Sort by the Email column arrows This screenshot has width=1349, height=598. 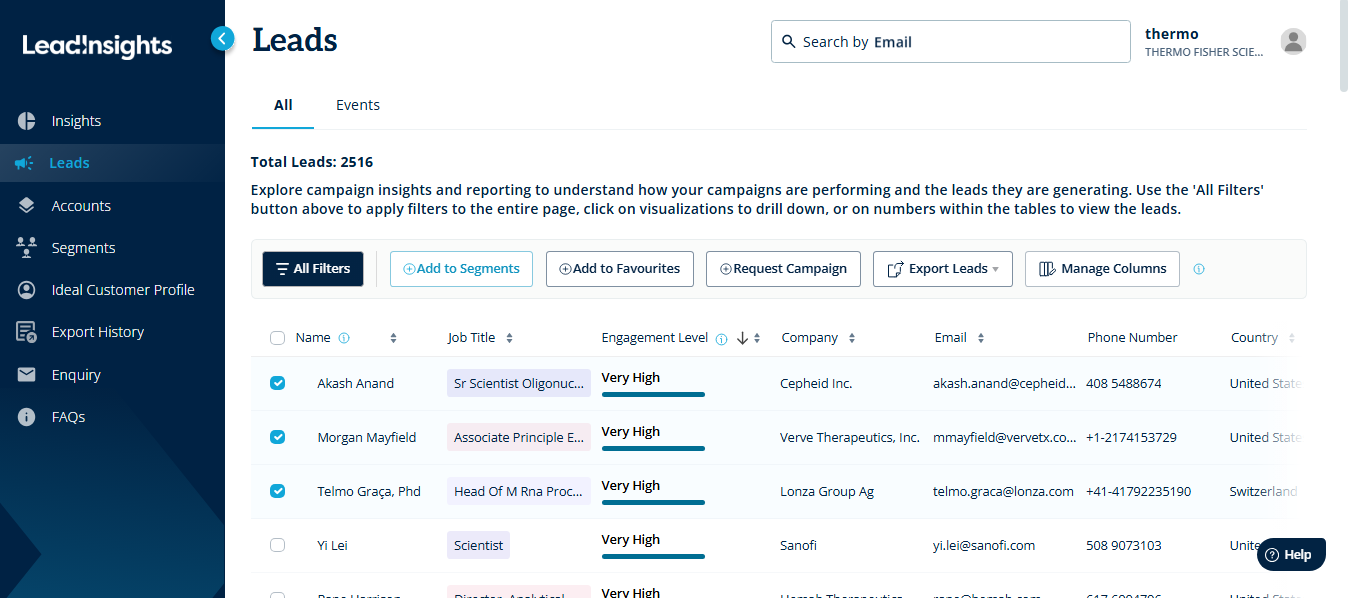coord(980,338)
